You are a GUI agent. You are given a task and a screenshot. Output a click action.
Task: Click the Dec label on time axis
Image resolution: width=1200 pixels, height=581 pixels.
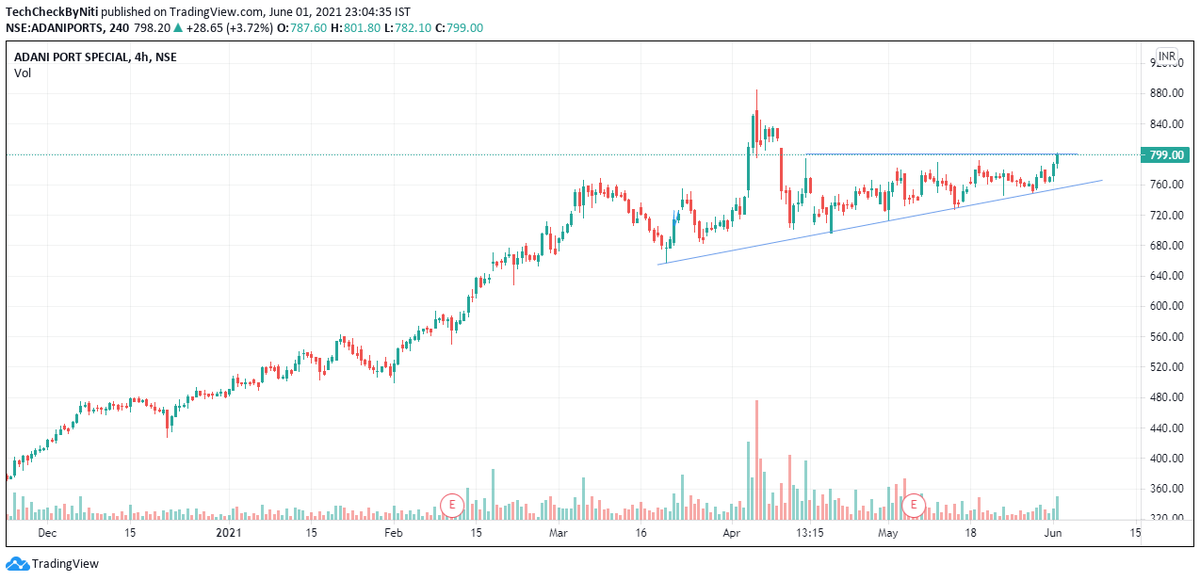[x=46, y=533]
